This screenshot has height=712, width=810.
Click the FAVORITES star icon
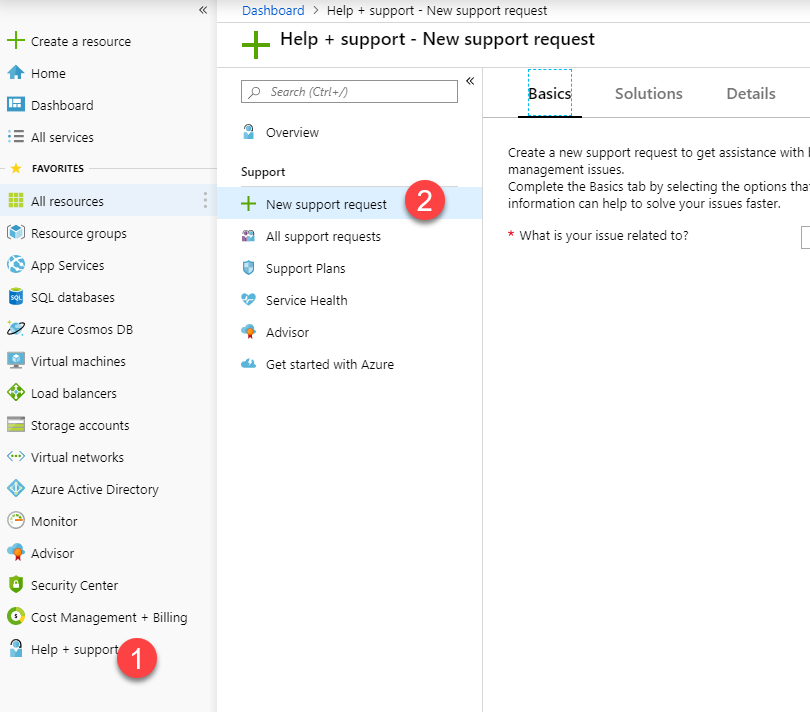coord(16,168)
